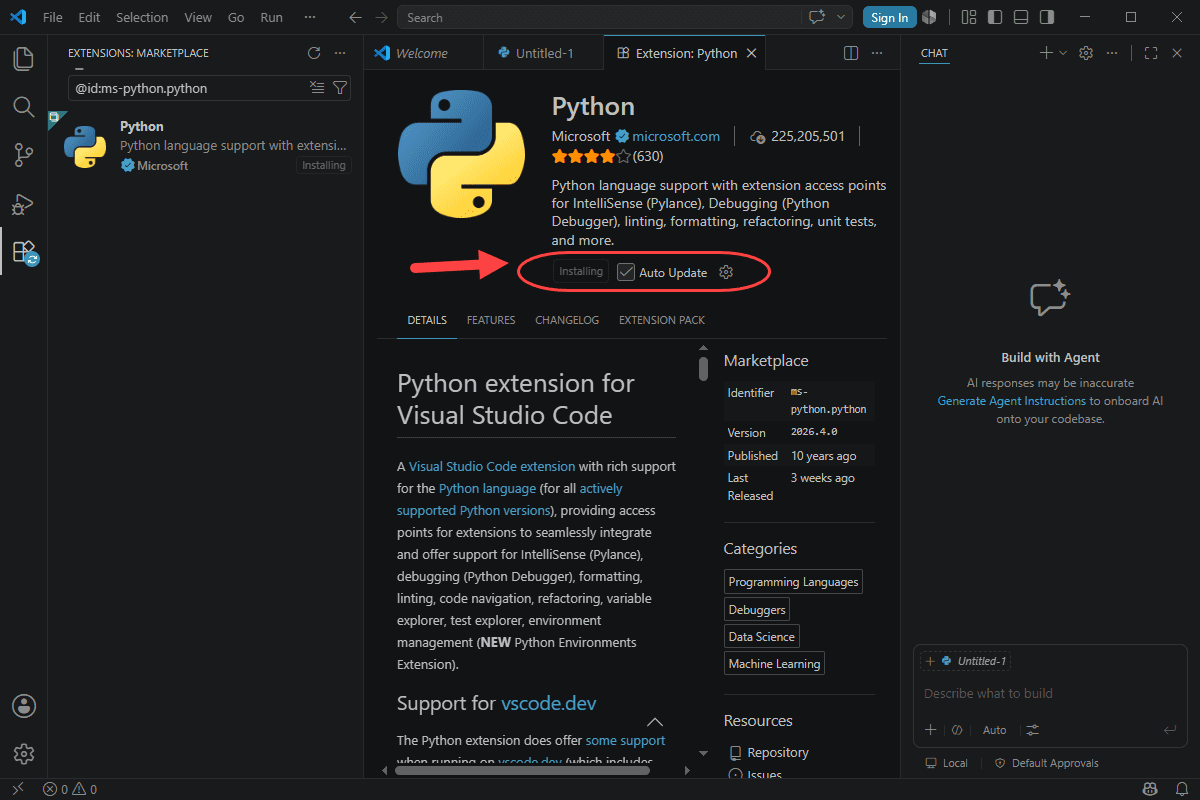
Task: Click the title bar Search command center
Action: coord(600,17)
